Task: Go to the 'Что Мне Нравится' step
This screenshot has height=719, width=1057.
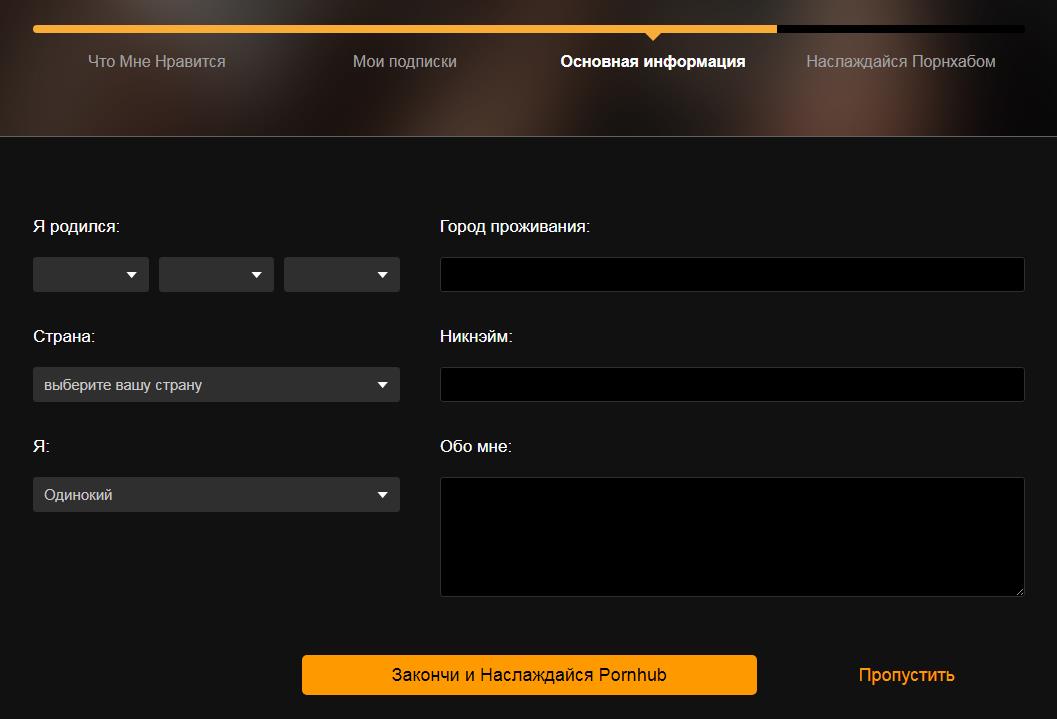Action: 157,61
